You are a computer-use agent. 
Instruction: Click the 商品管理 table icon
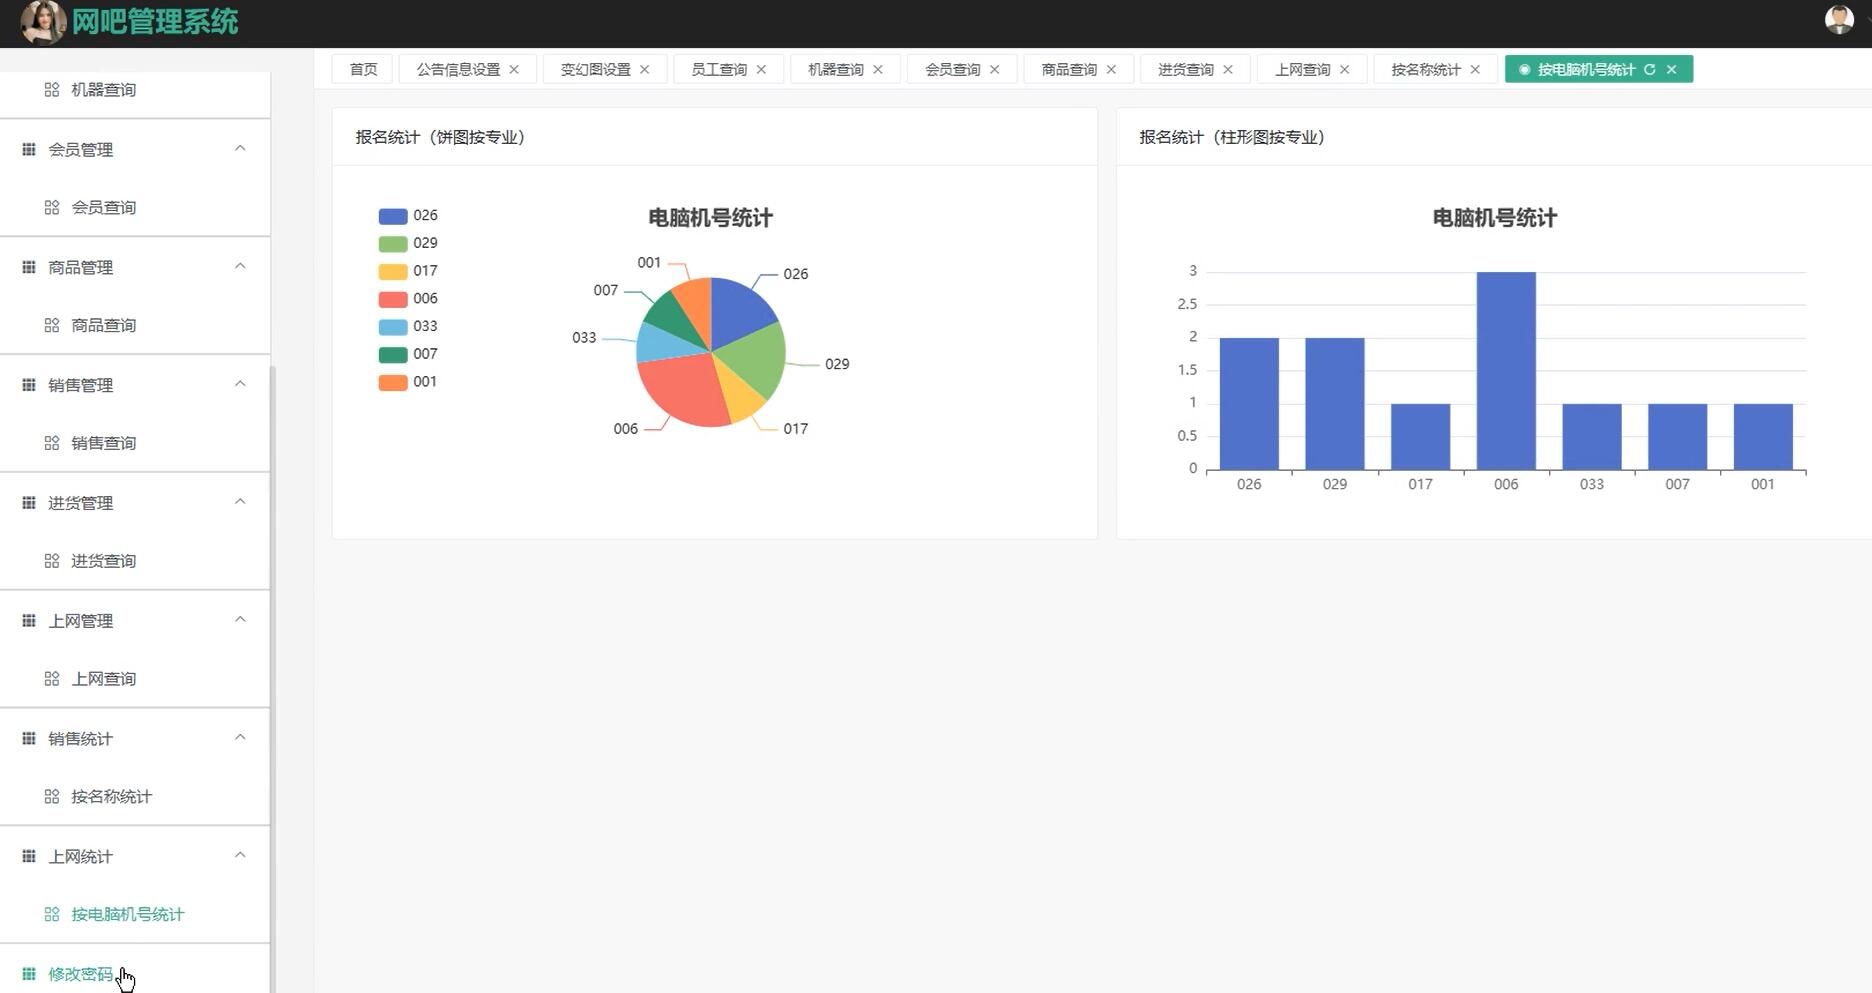pyautogui.click(x=28, y=266)
